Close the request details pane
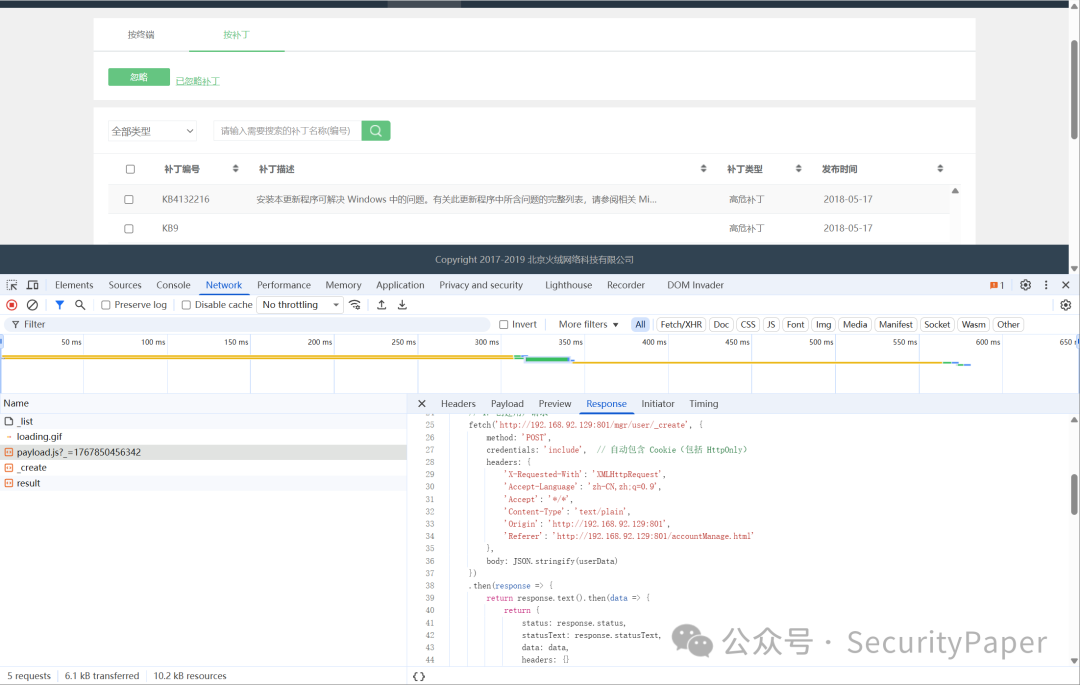Viewport: 1080px width, 685px height. coord(422,404)
